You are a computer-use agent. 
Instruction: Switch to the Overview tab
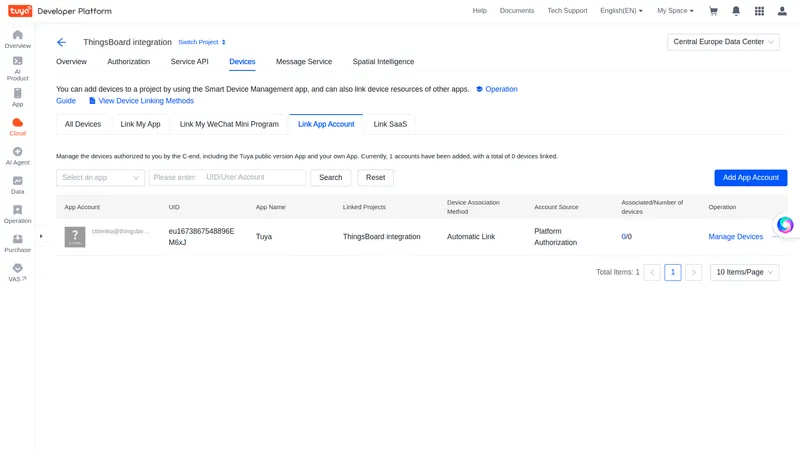71,62
